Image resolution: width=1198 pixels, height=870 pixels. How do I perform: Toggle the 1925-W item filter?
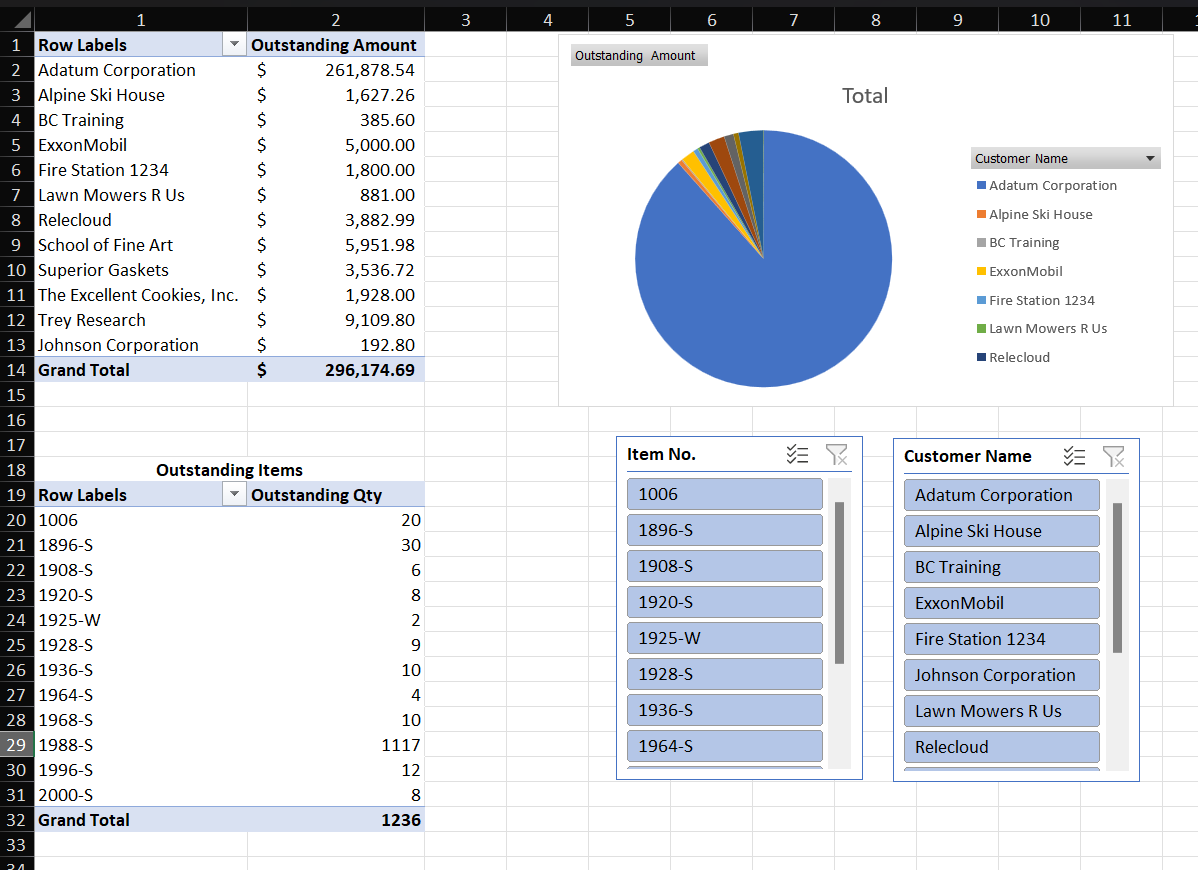click(x=724, y=637)
